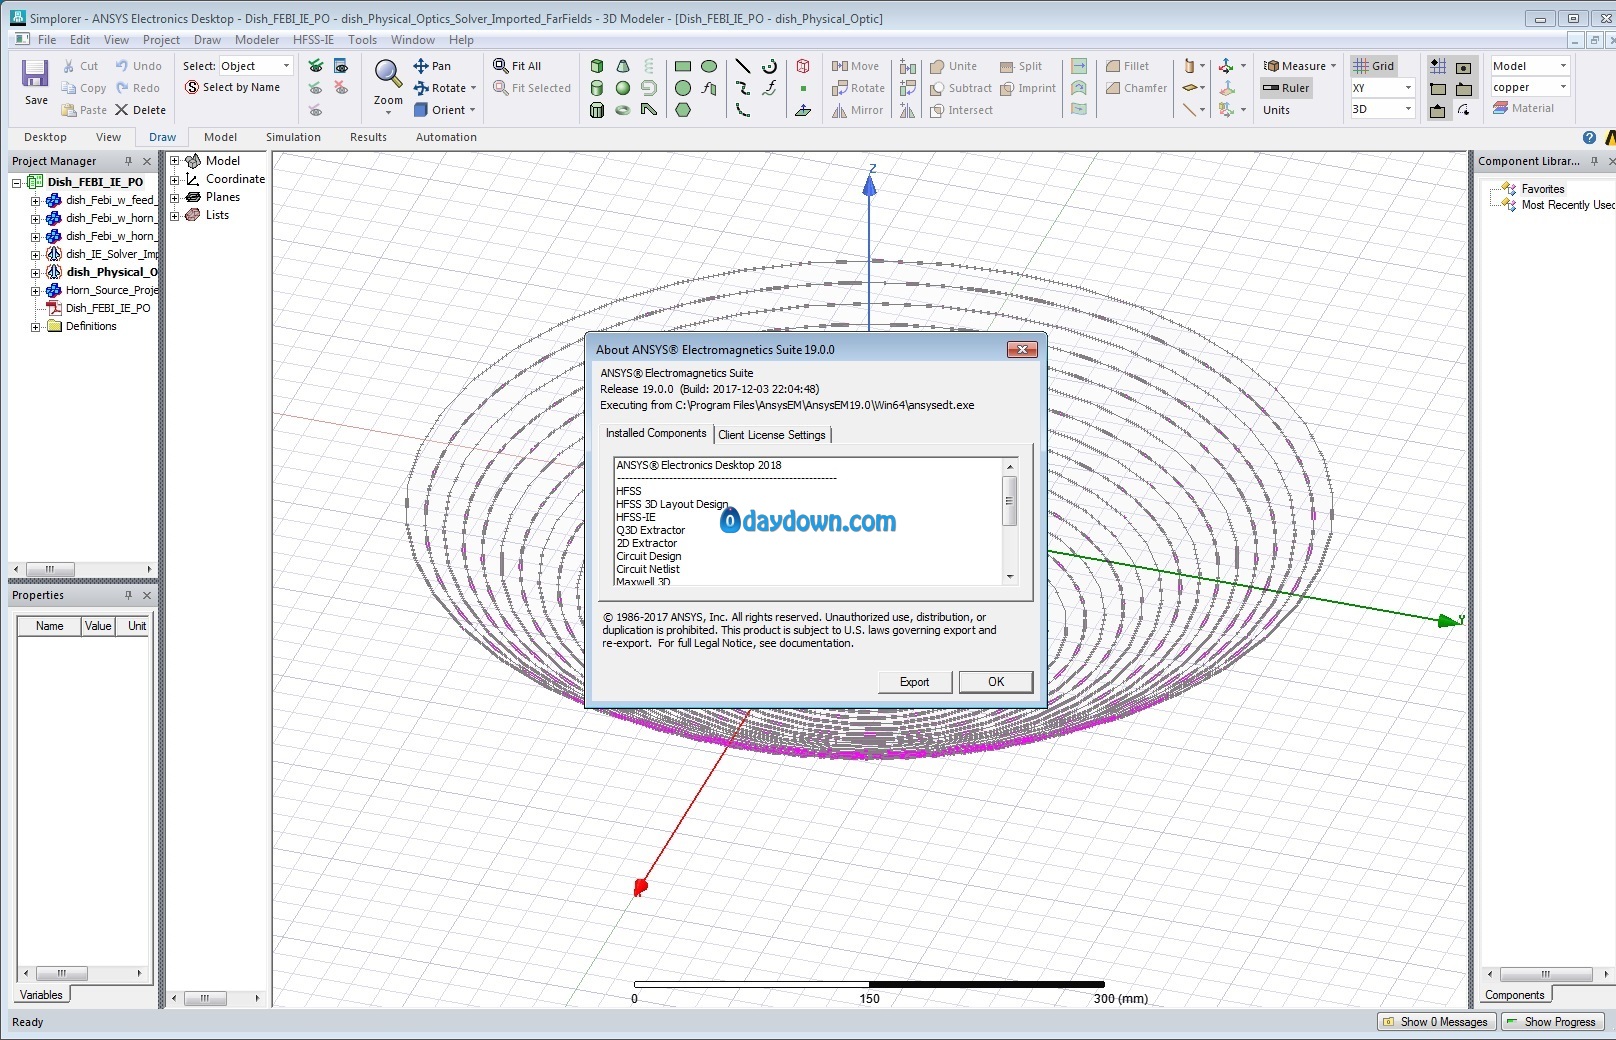1616x1040 pixels.
Task: Click the Measure tool
Action: point(1300,66)
